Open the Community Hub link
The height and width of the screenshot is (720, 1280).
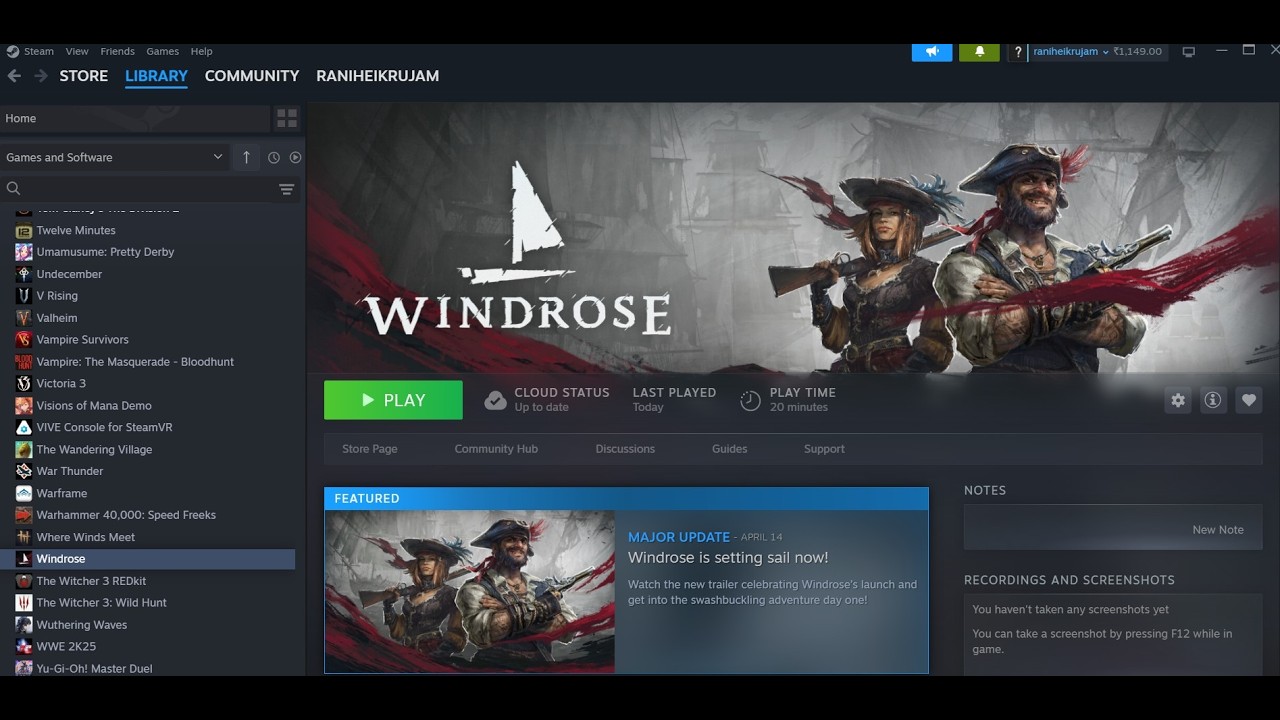[496, 449]
